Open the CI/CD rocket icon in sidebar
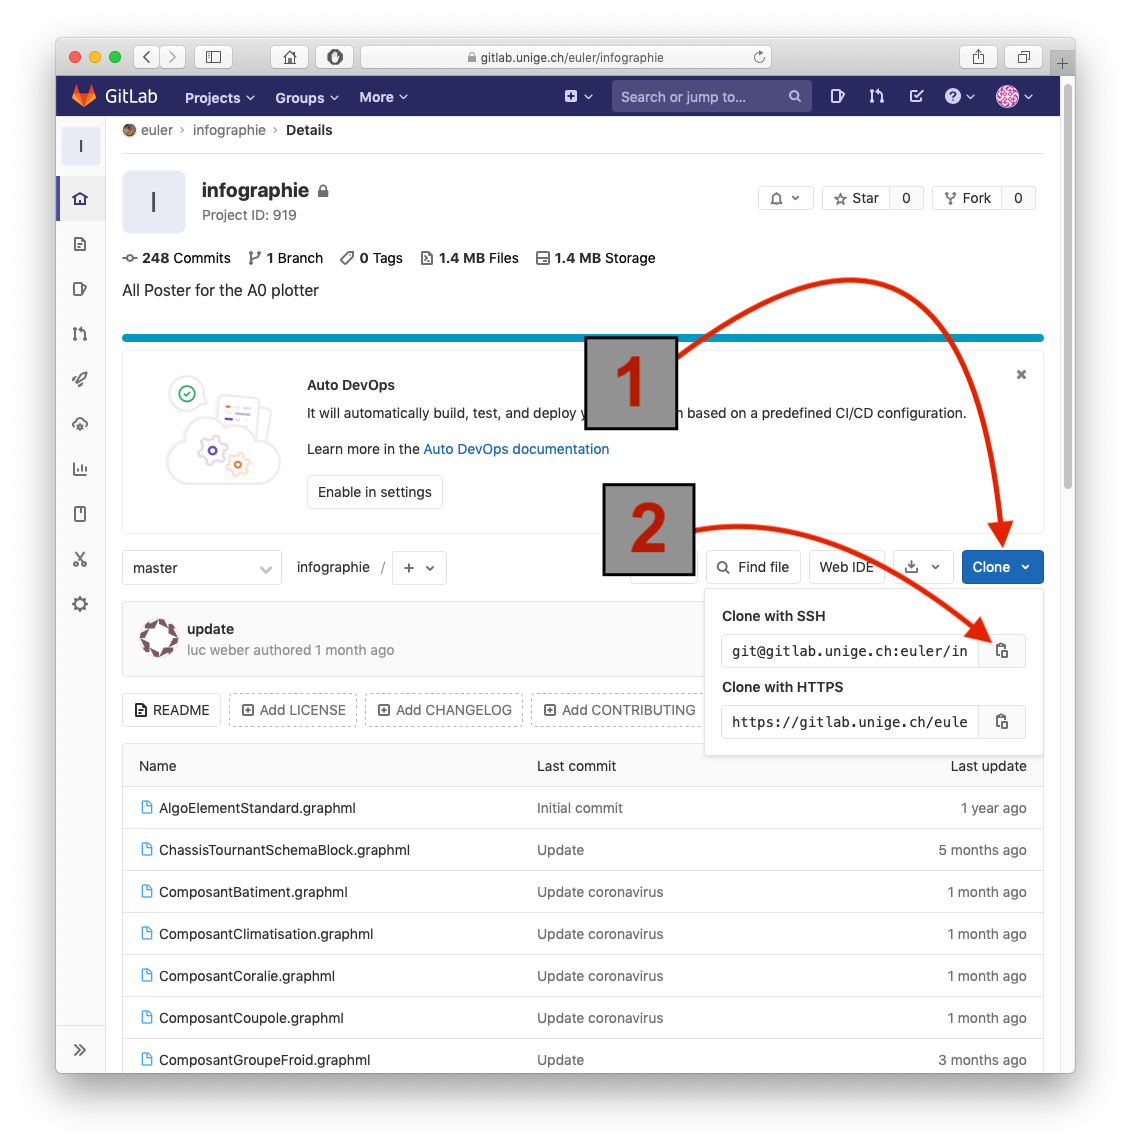The width and height of the screenshot is (1131, 1147). pos(80,379)
